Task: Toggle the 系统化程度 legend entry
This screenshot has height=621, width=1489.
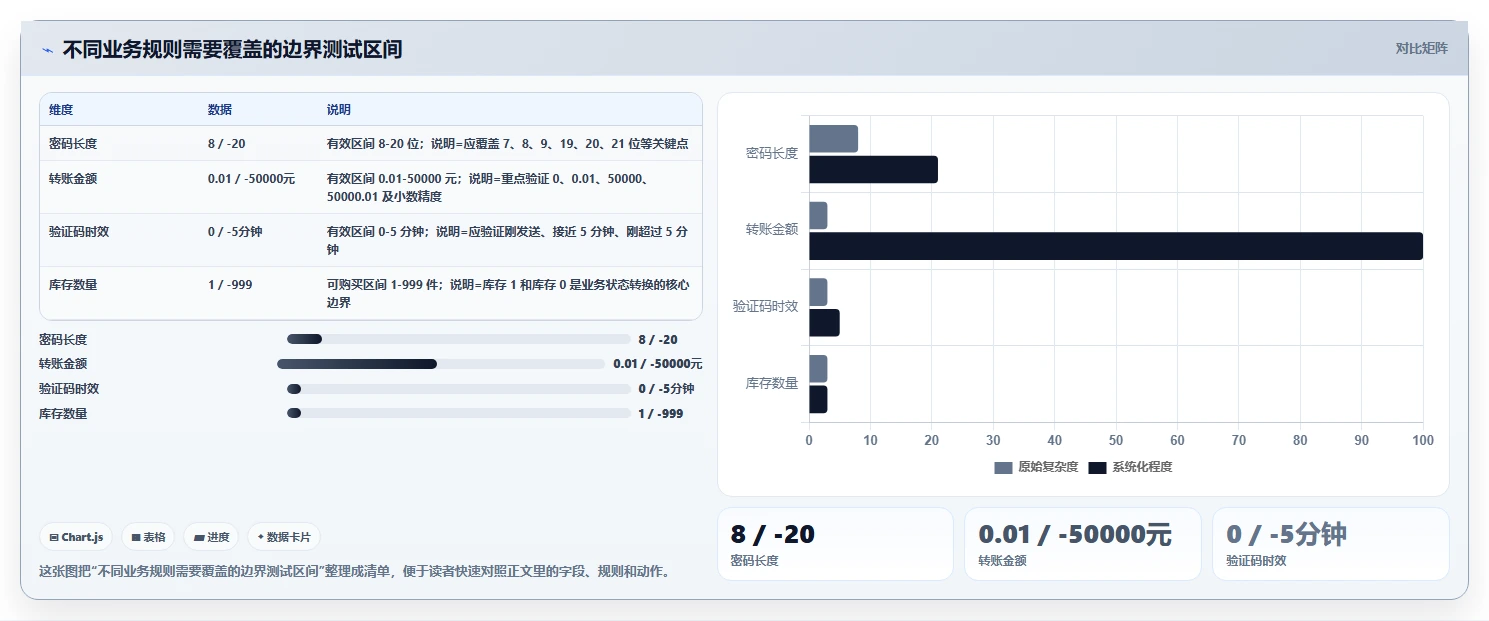Action: (1130, 467)
